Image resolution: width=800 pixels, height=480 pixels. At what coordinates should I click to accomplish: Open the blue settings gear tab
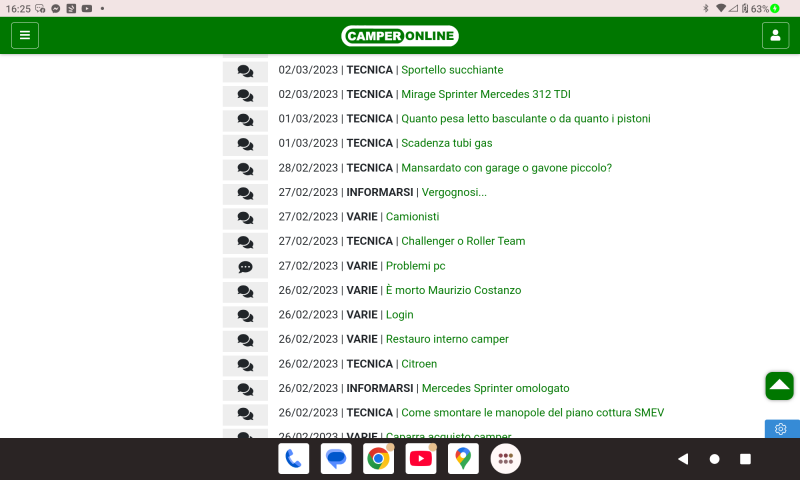pyautogui.click(x=781, y=429)
